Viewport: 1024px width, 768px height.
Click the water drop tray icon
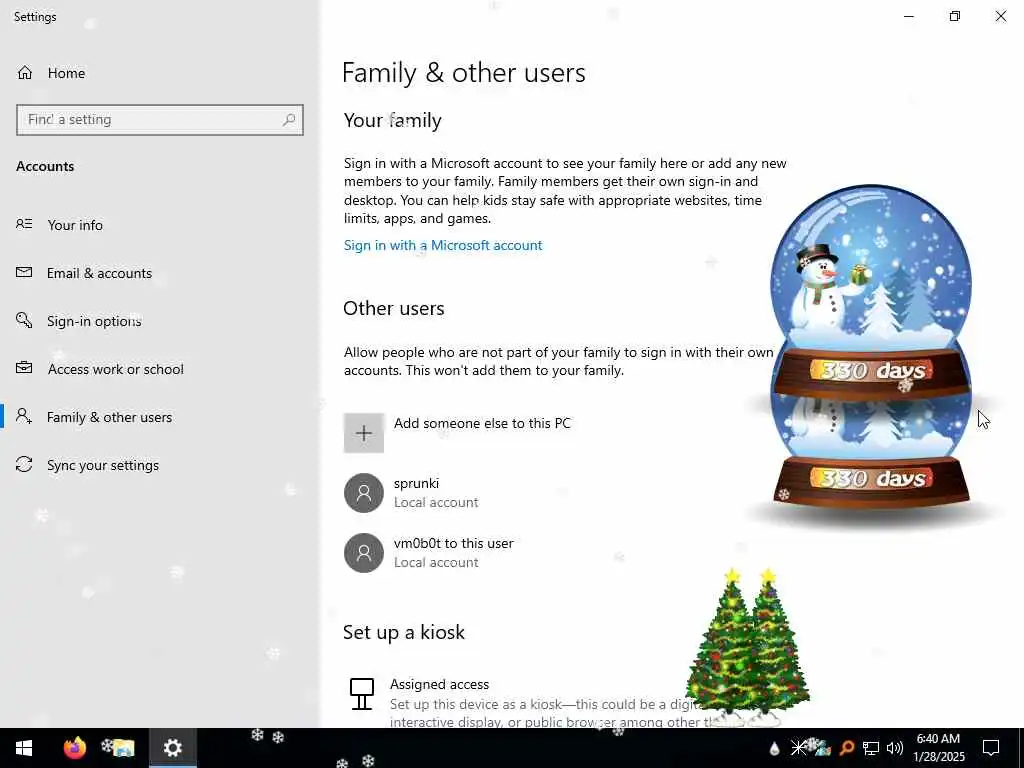point(774,748)
